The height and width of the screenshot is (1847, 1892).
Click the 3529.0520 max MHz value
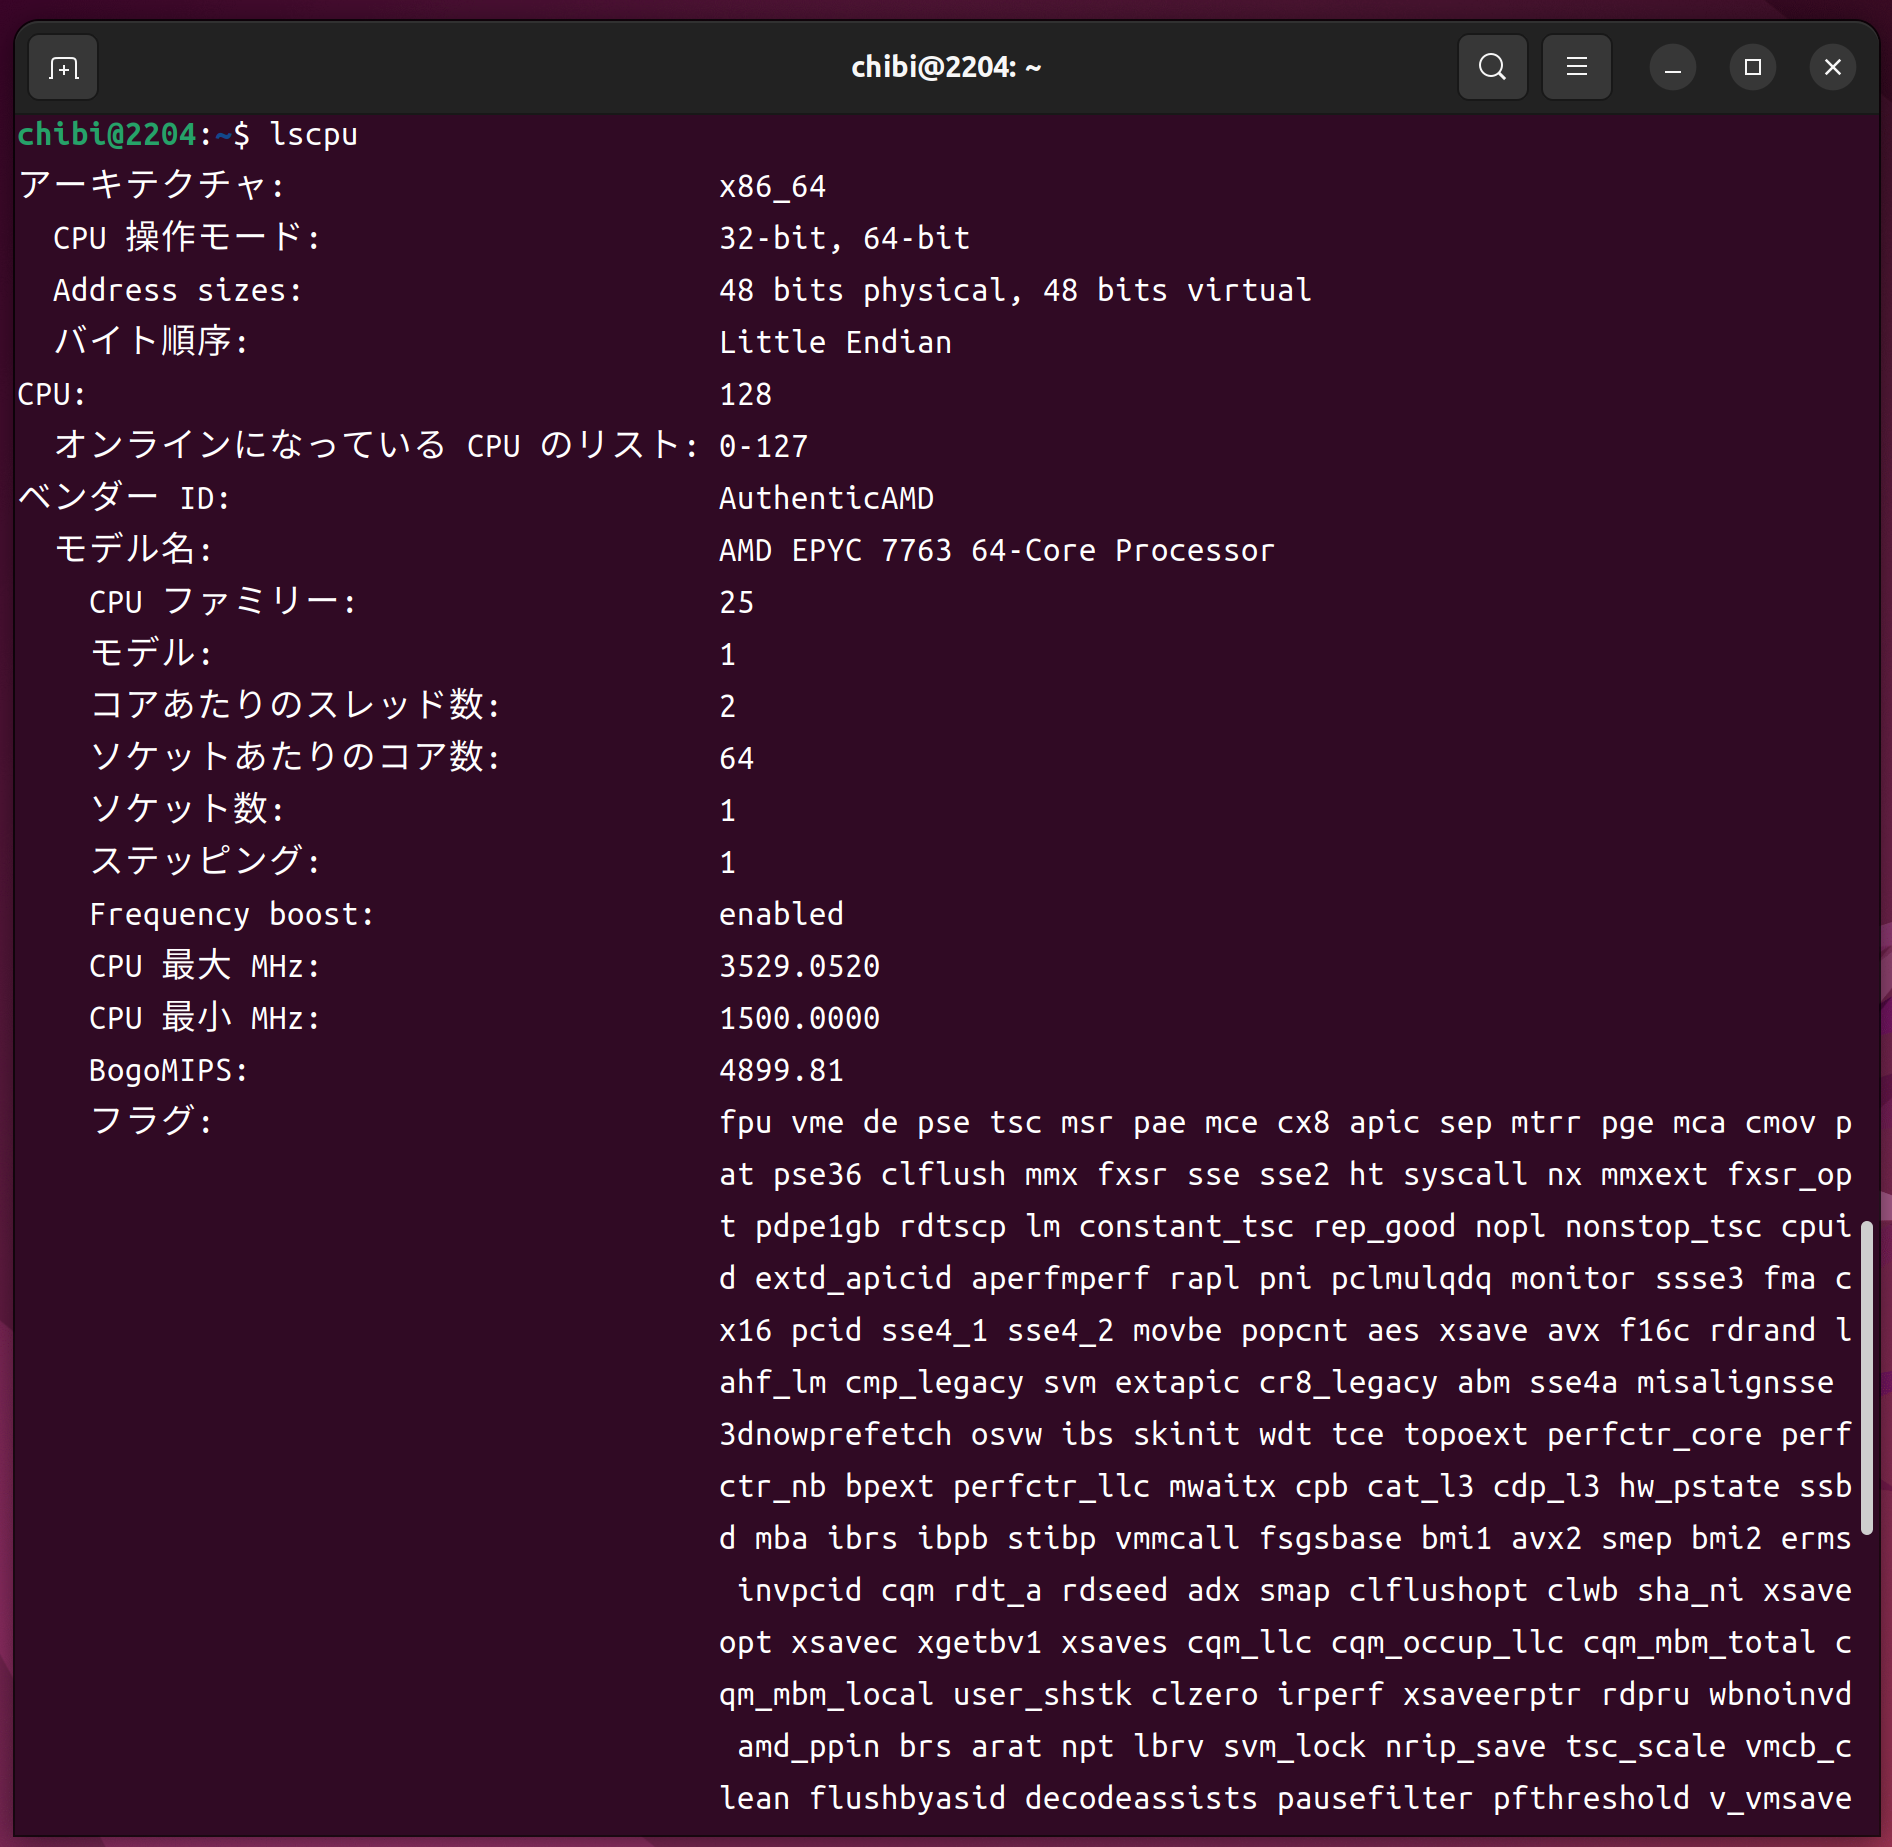point(799,967)
